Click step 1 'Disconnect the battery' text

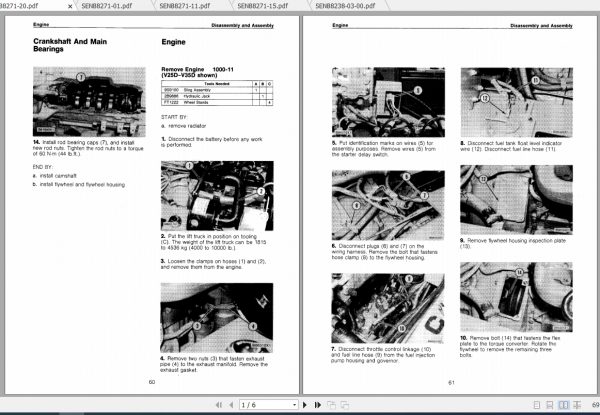212,142
